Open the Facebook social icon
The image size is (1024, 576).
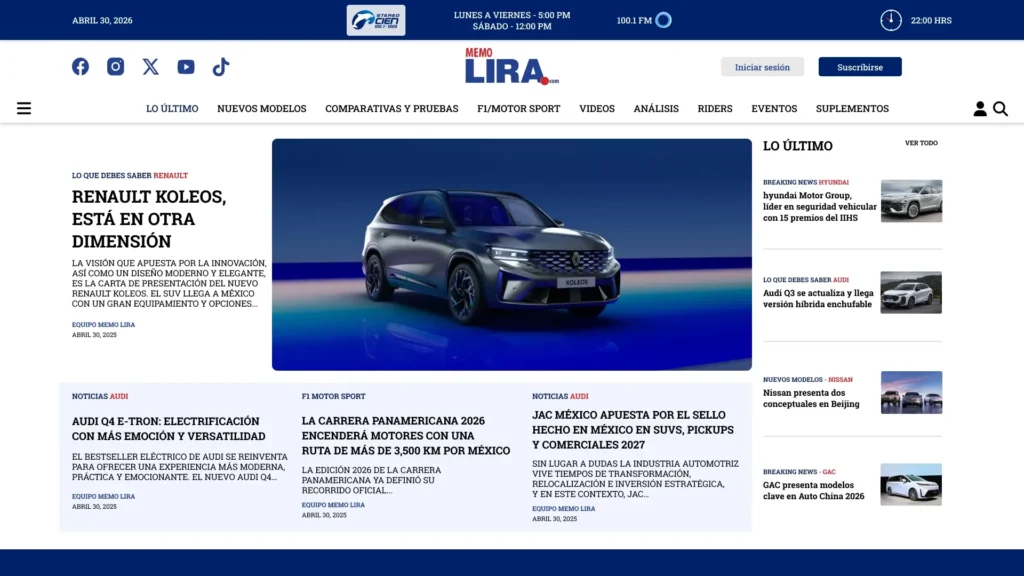point(80,67)
